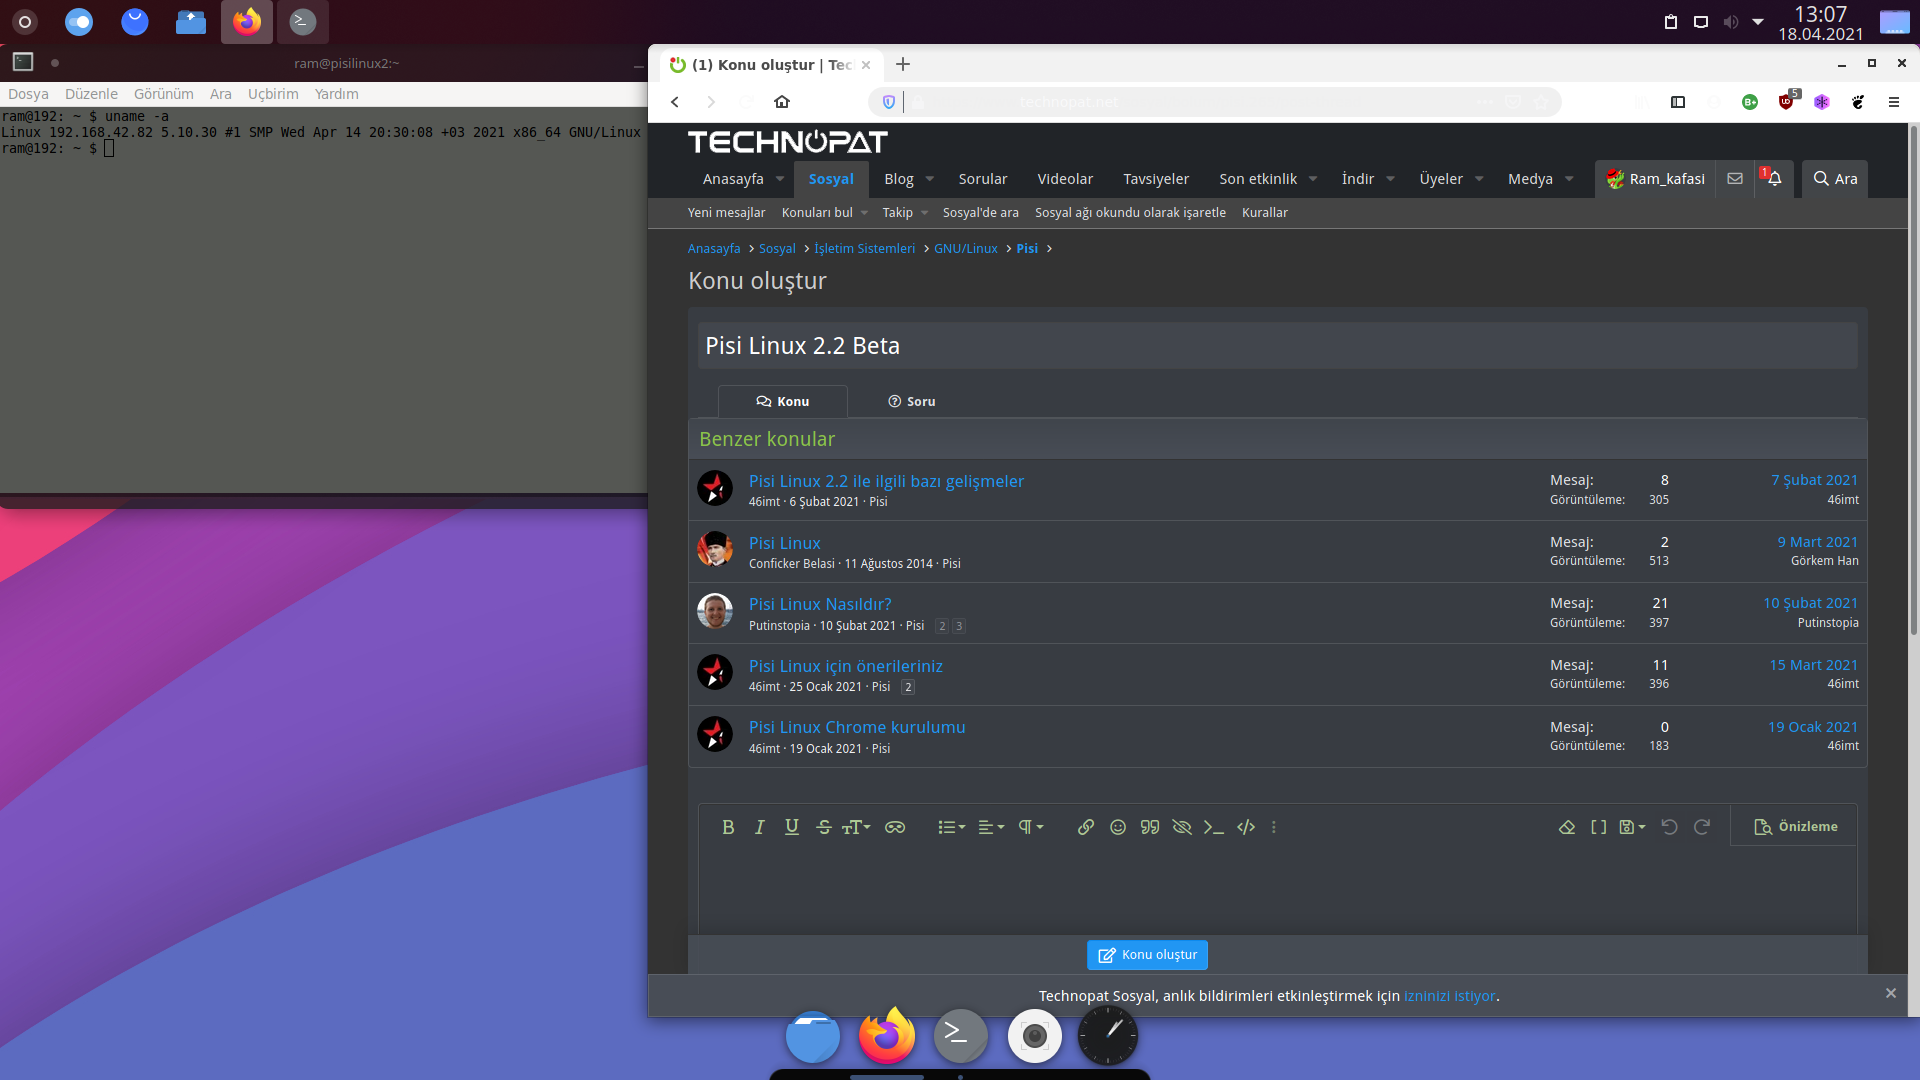
Task: Insert a quote block
Action: tap(1150, 827)
